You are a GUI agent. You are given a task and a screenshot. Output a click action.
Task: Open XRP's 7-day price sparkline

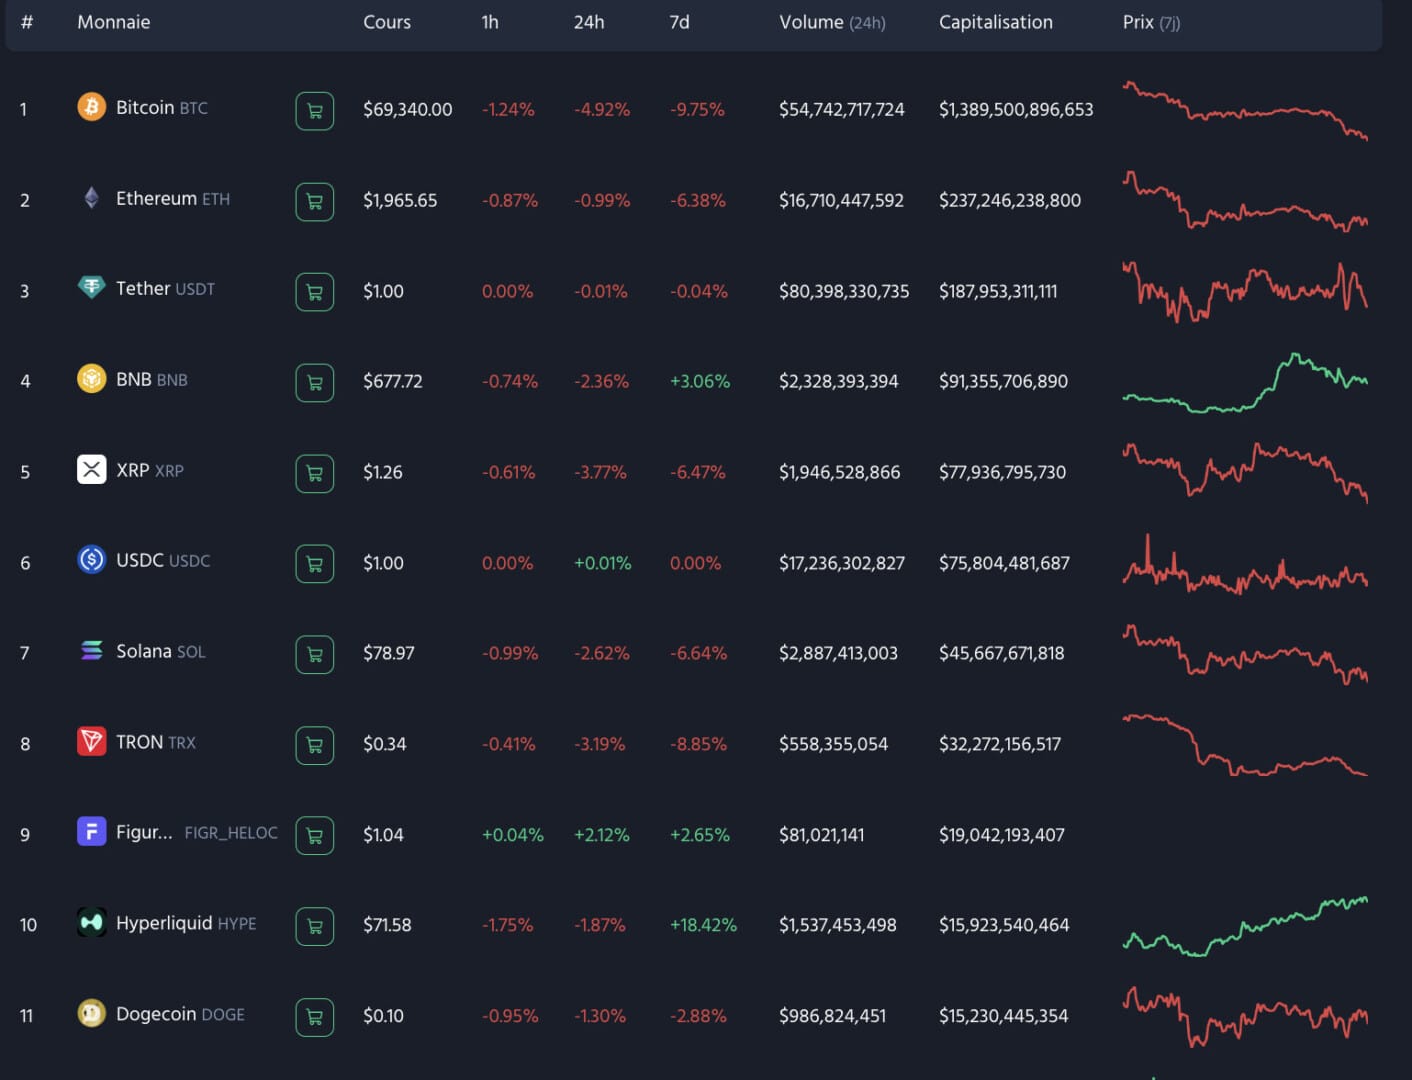pos(1245,471)
